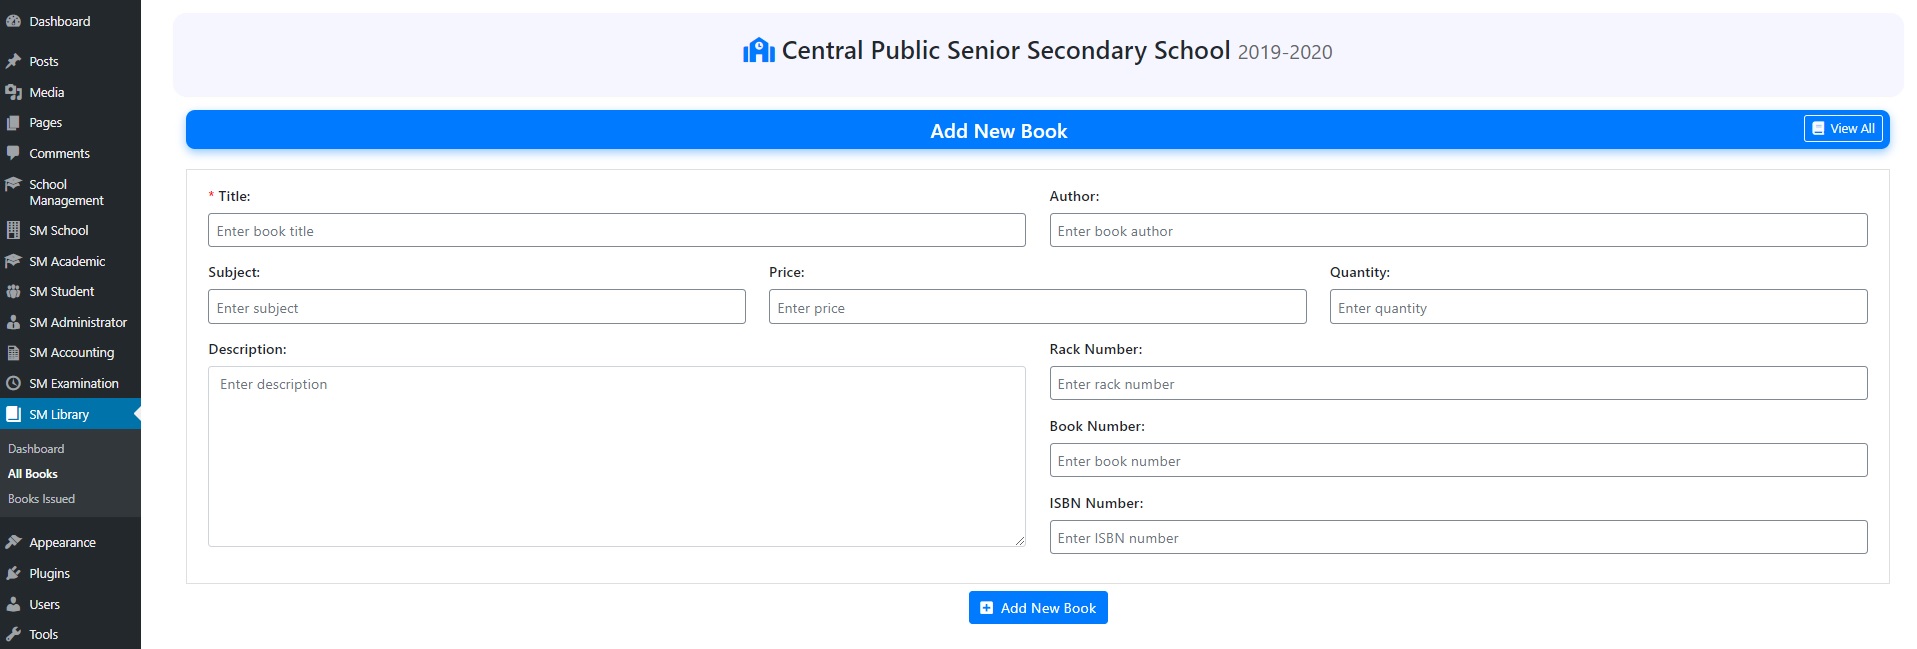Screen dimensions: 1917x649
Task: Click inside the book title field
Action: coord(615,230)
